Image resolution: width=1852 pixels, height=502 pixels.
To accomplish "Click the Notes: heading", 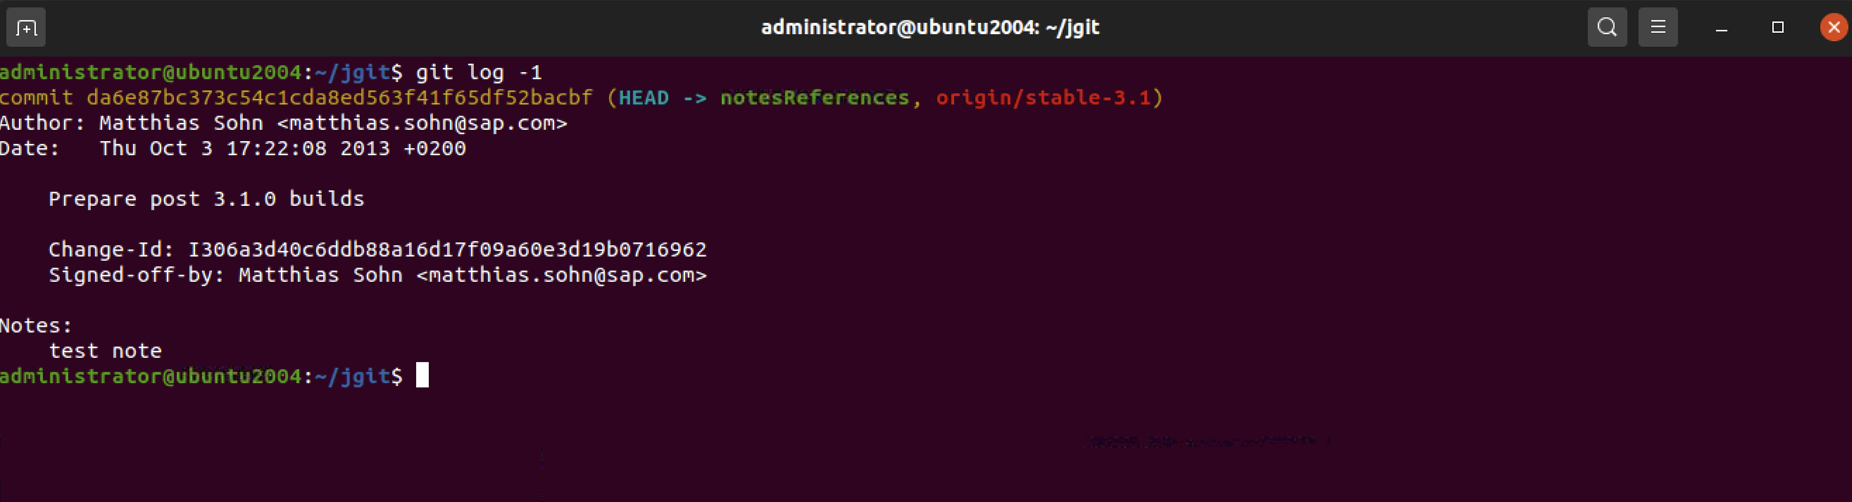I will coord(36,326).
